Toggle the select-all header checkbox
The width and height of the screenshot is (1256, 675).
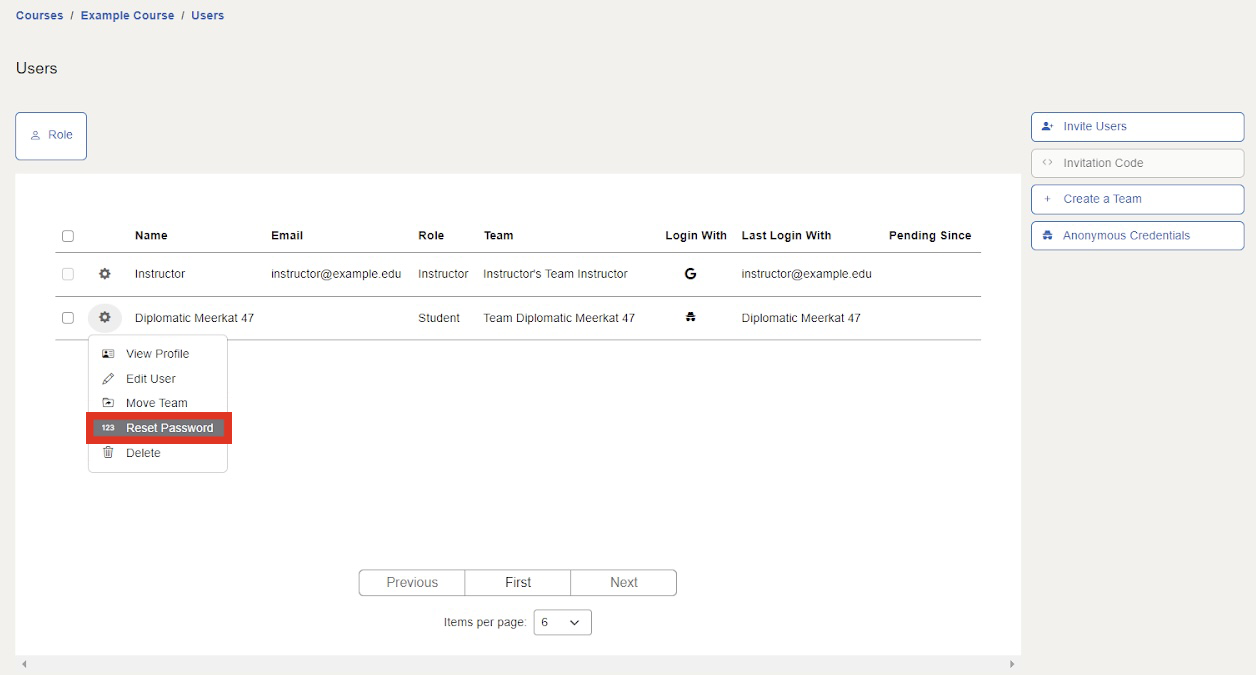coord(68,236)
